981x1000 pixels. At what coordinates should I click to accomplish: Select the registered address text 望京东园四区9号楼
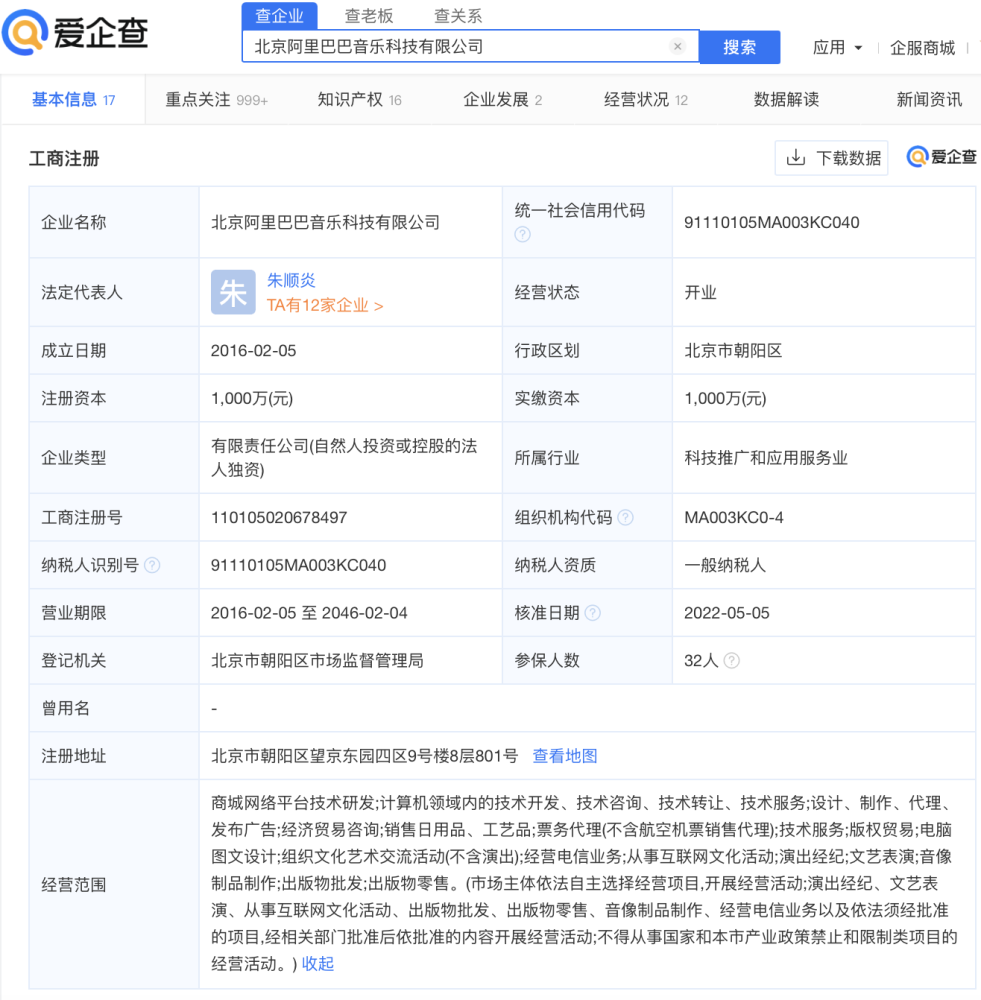pos(380,756)
